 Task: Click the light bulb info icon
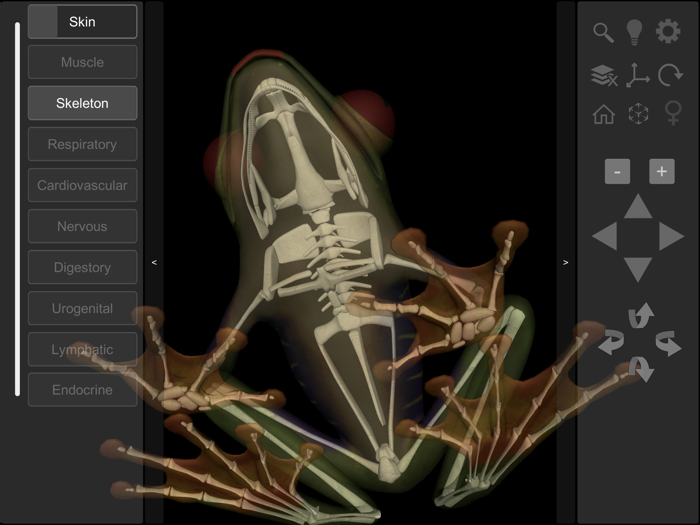(x=634, y=32)
